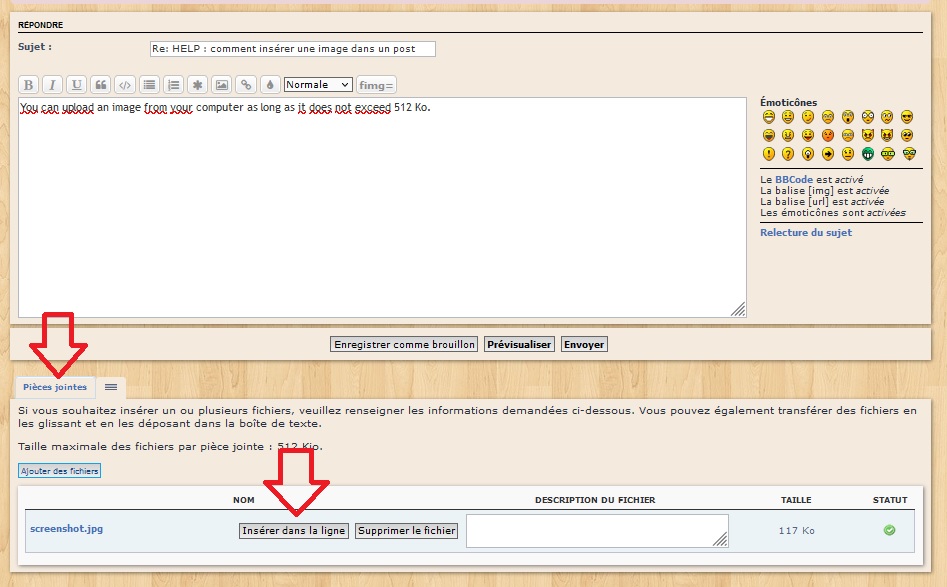The height and width of the screenshot is (587, 947).
Task: Underline text using the U button
Action: tap(77, 85)
